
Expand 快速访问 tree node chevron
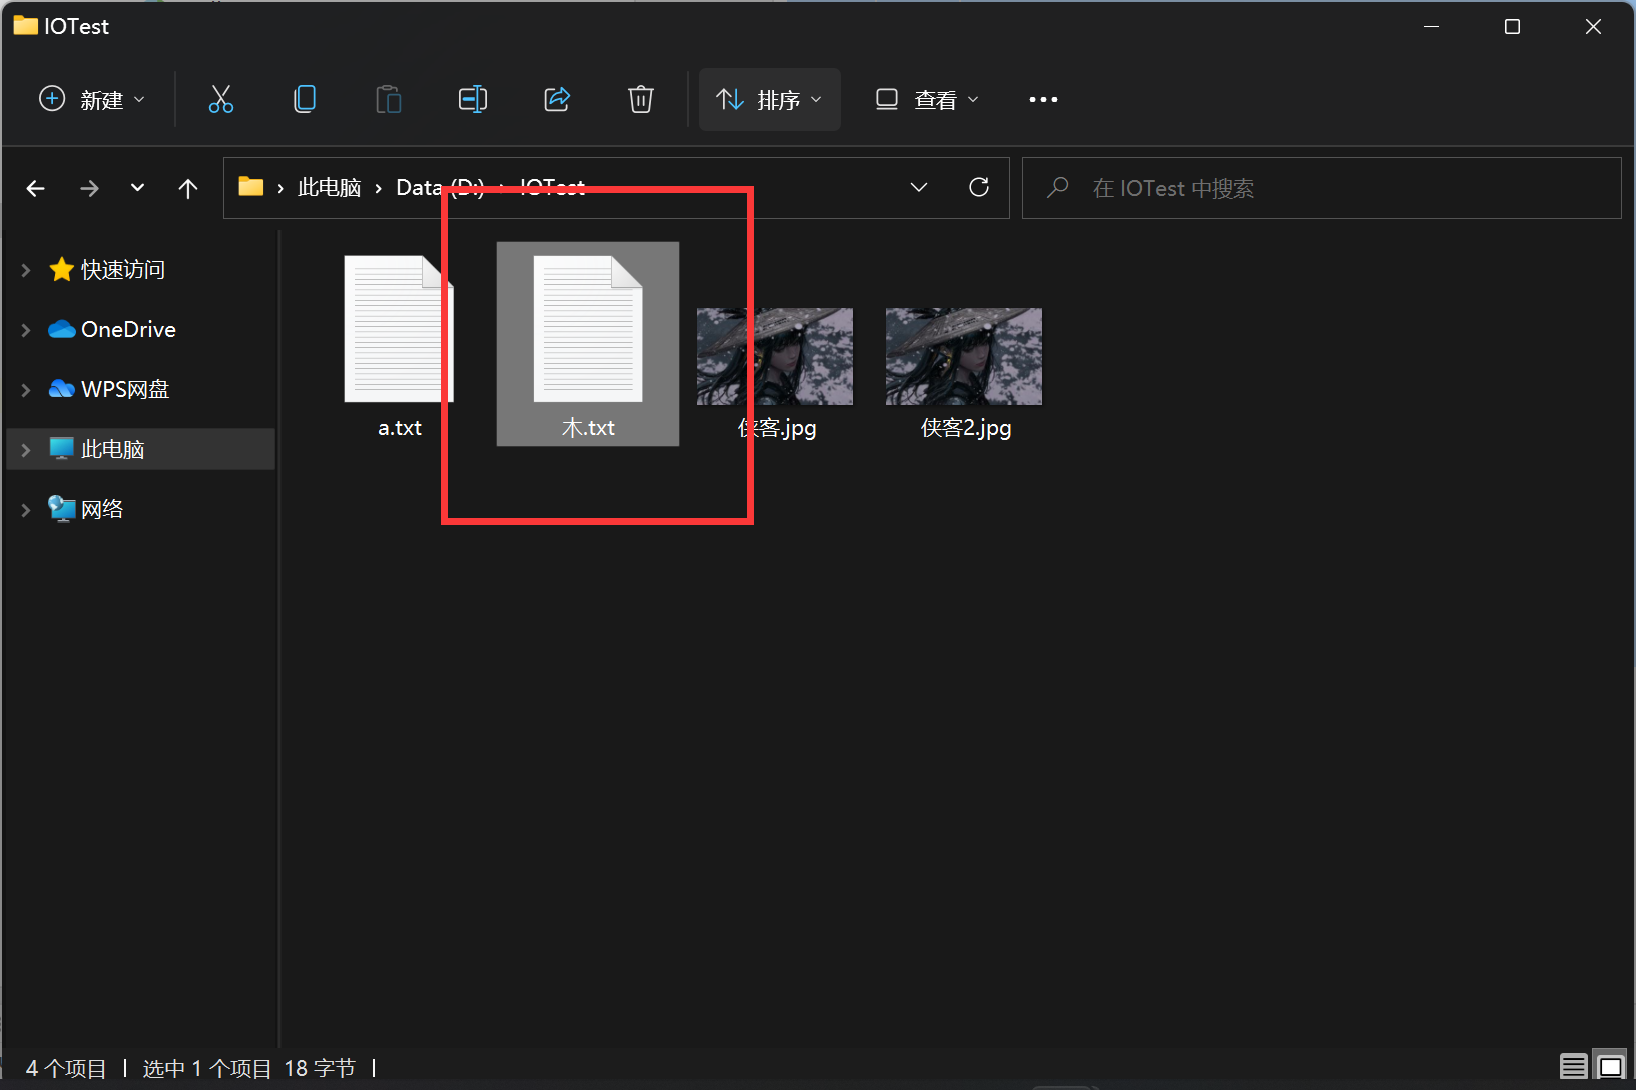tap(26, 270)
